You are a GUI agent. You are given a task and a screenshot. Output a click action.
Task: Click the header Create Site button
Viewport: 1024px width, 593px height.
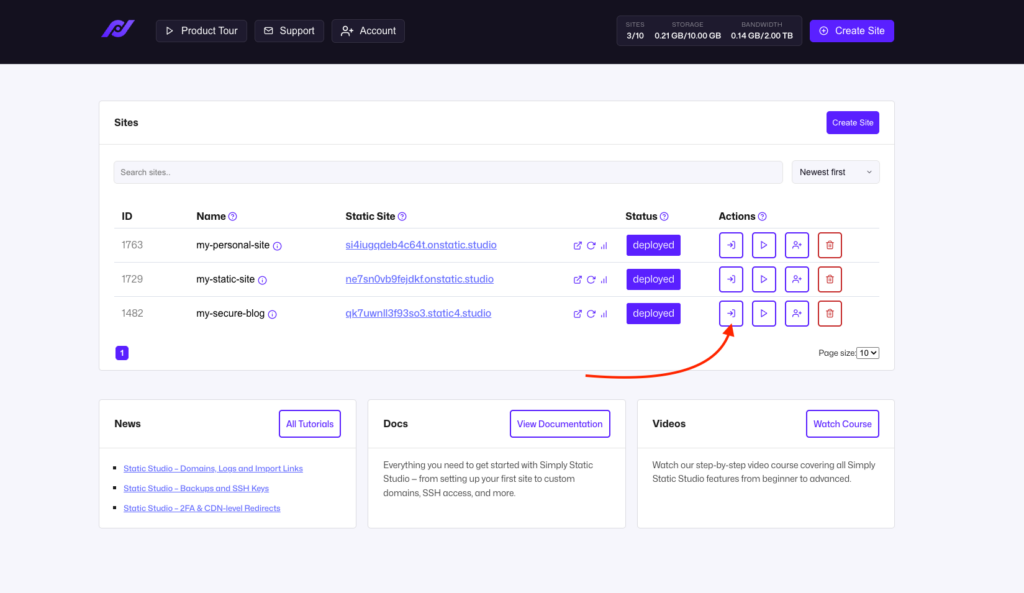[x=852, y=31]
